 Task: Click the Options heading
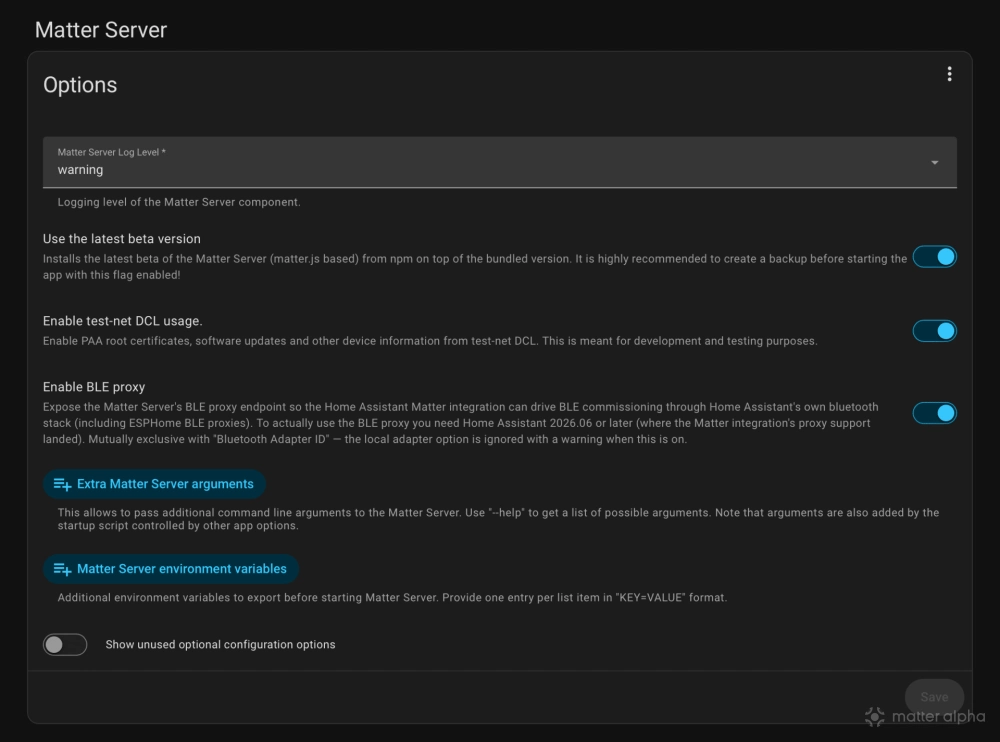point(80,85)
